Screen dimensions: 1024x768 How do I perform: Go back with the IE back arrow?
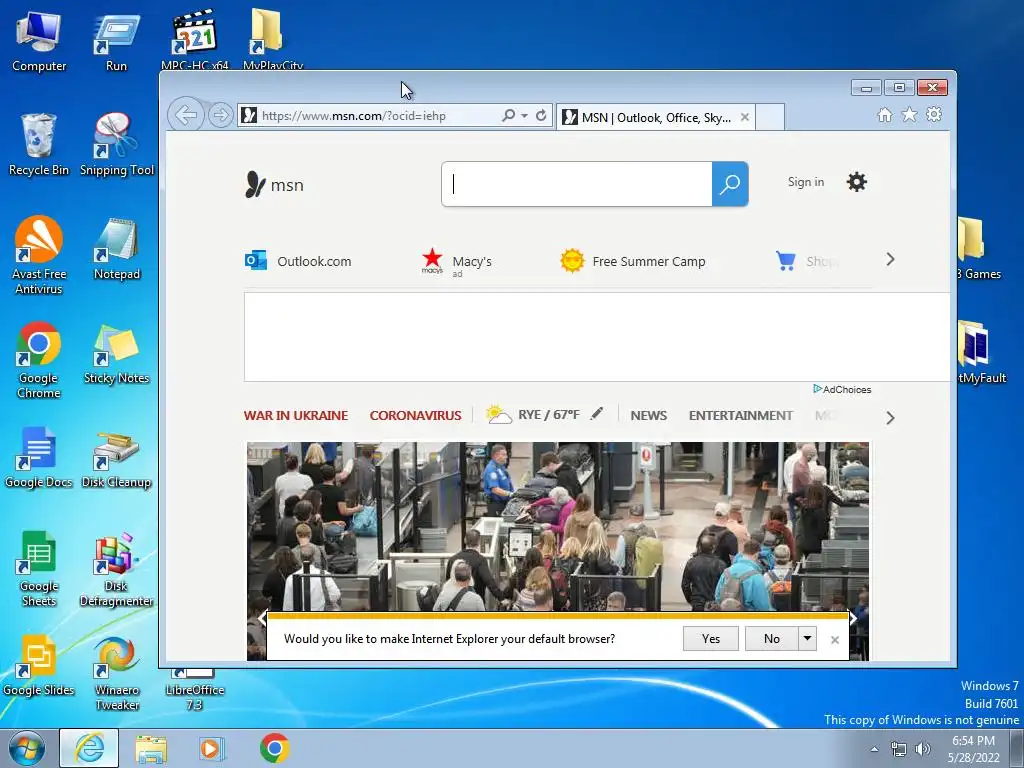coord(186,116)
